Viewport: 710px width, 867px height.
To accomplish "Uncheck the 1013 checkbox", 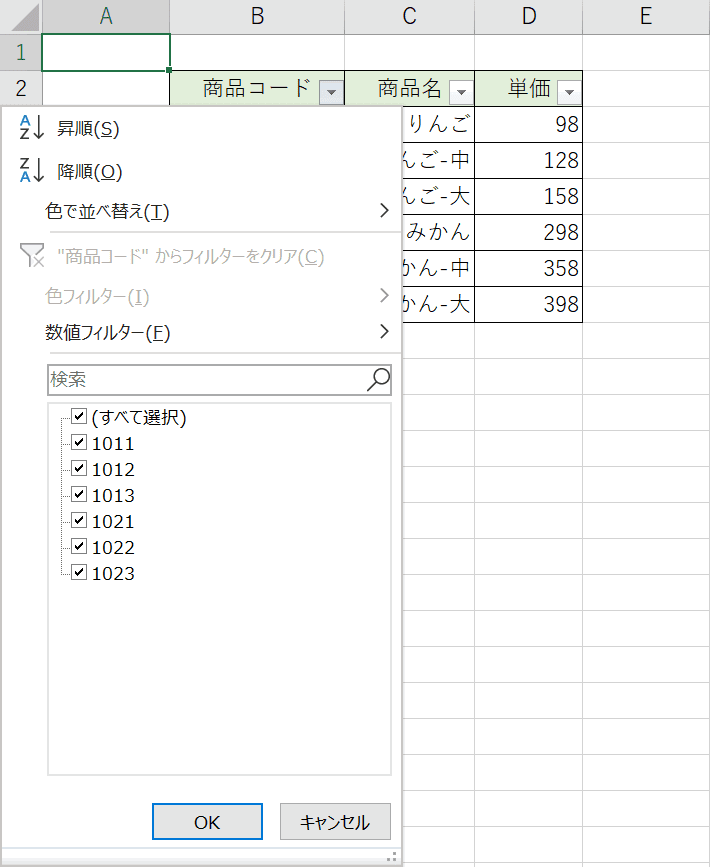I will click(x=79, y=494).
